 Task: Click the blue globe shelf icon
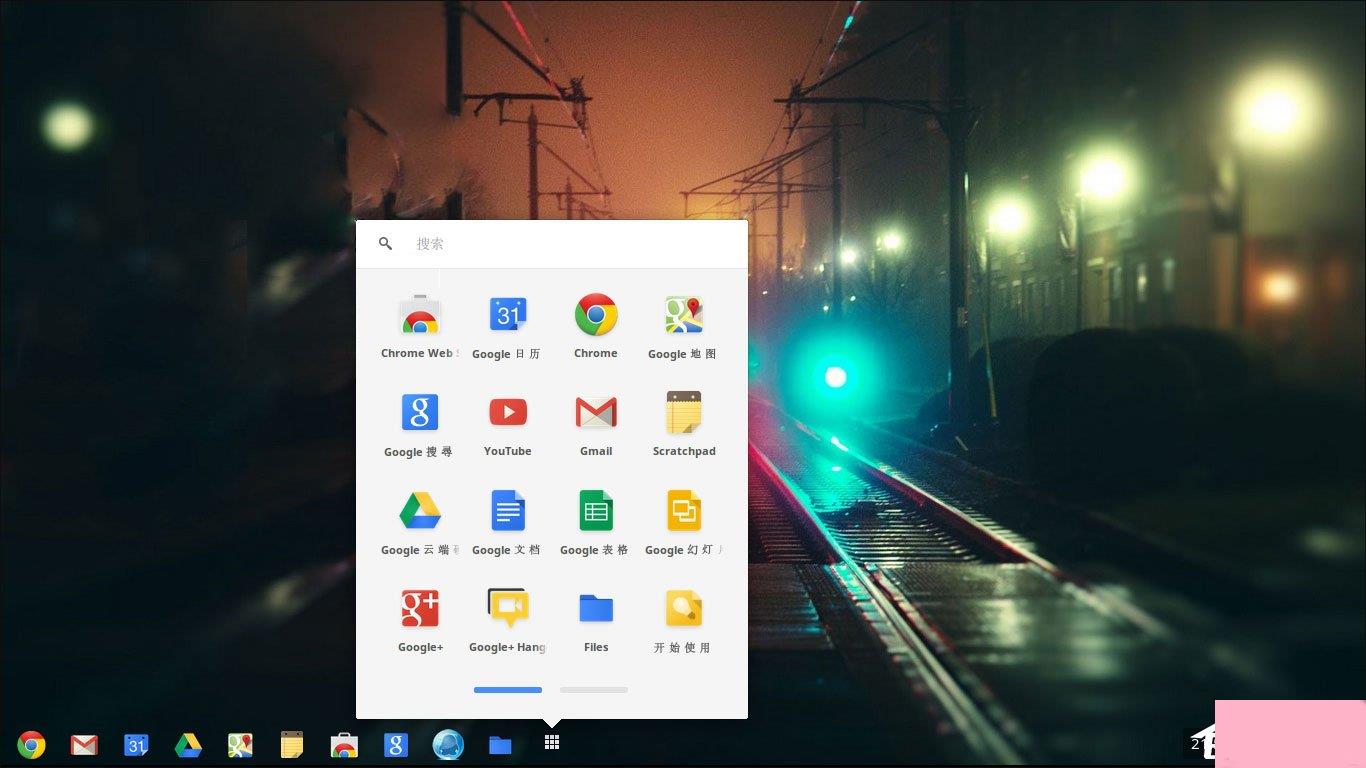point(448,745)
